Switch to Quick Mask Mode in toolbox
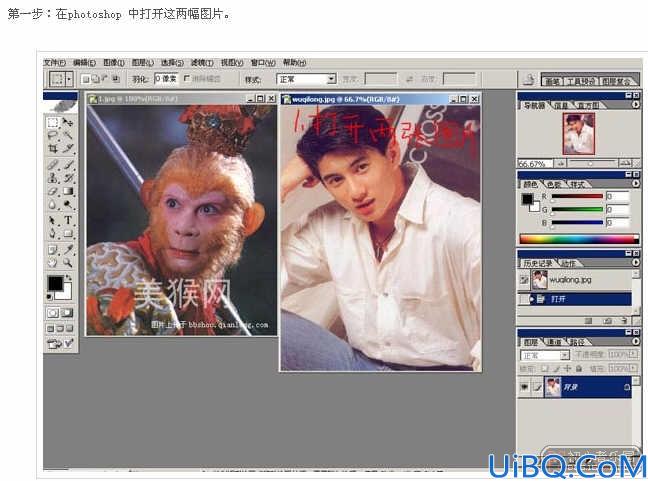The image size is (648, 481). (67, 313)
